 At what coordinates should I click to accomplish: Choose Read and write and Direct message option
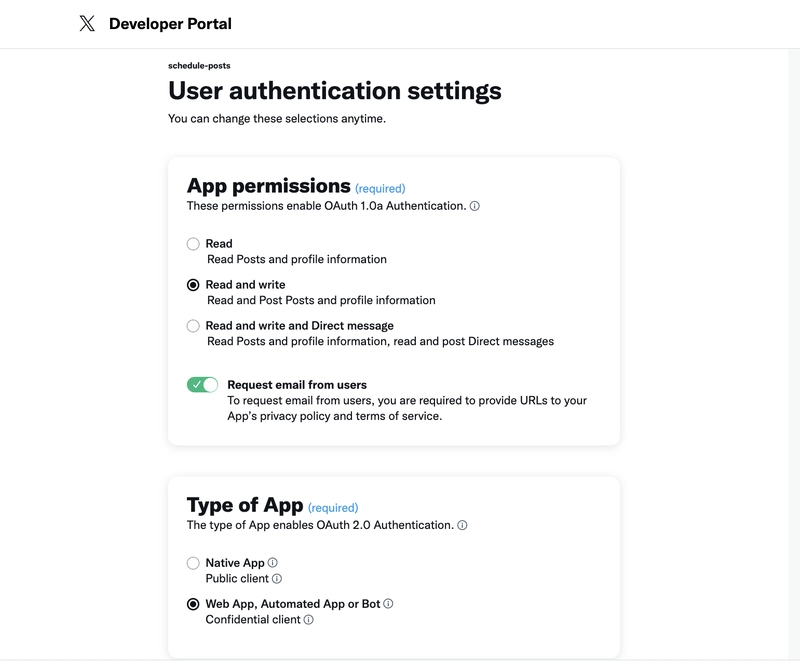[193, 326]
